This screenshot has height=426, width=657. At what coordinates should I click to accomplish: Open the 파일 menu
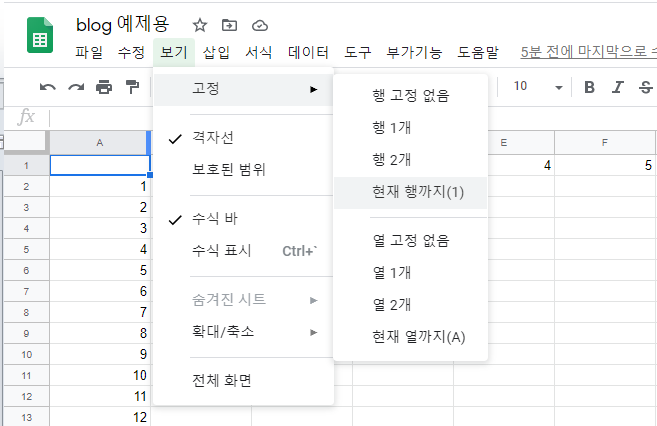coord(89,52)
